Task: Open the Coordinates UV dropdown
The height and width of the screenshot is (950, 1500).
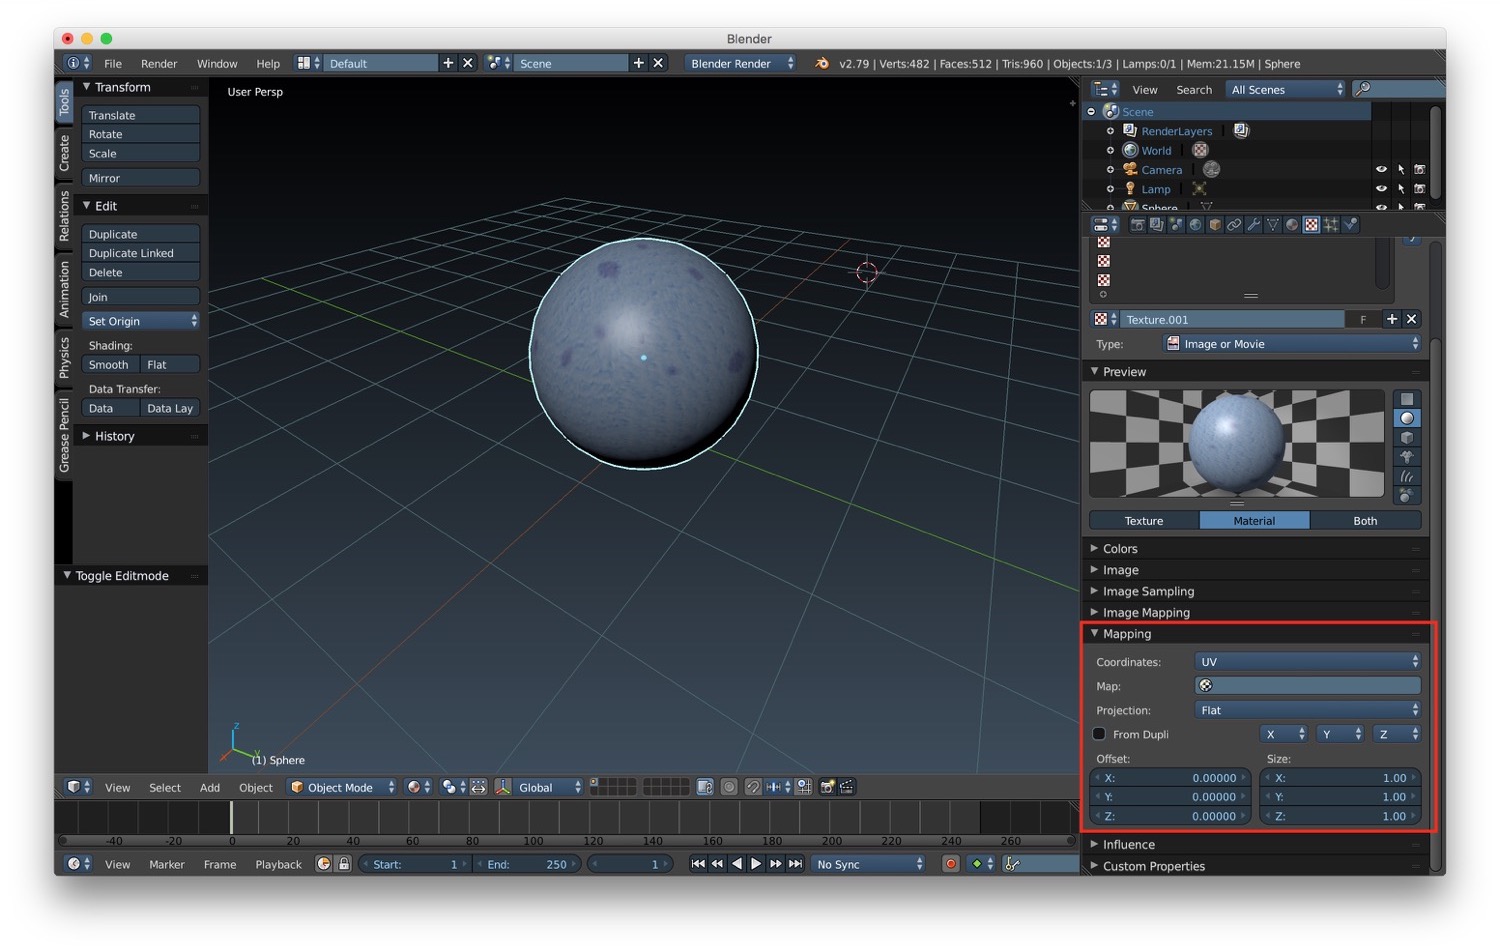Action: tap(1308, 662)
